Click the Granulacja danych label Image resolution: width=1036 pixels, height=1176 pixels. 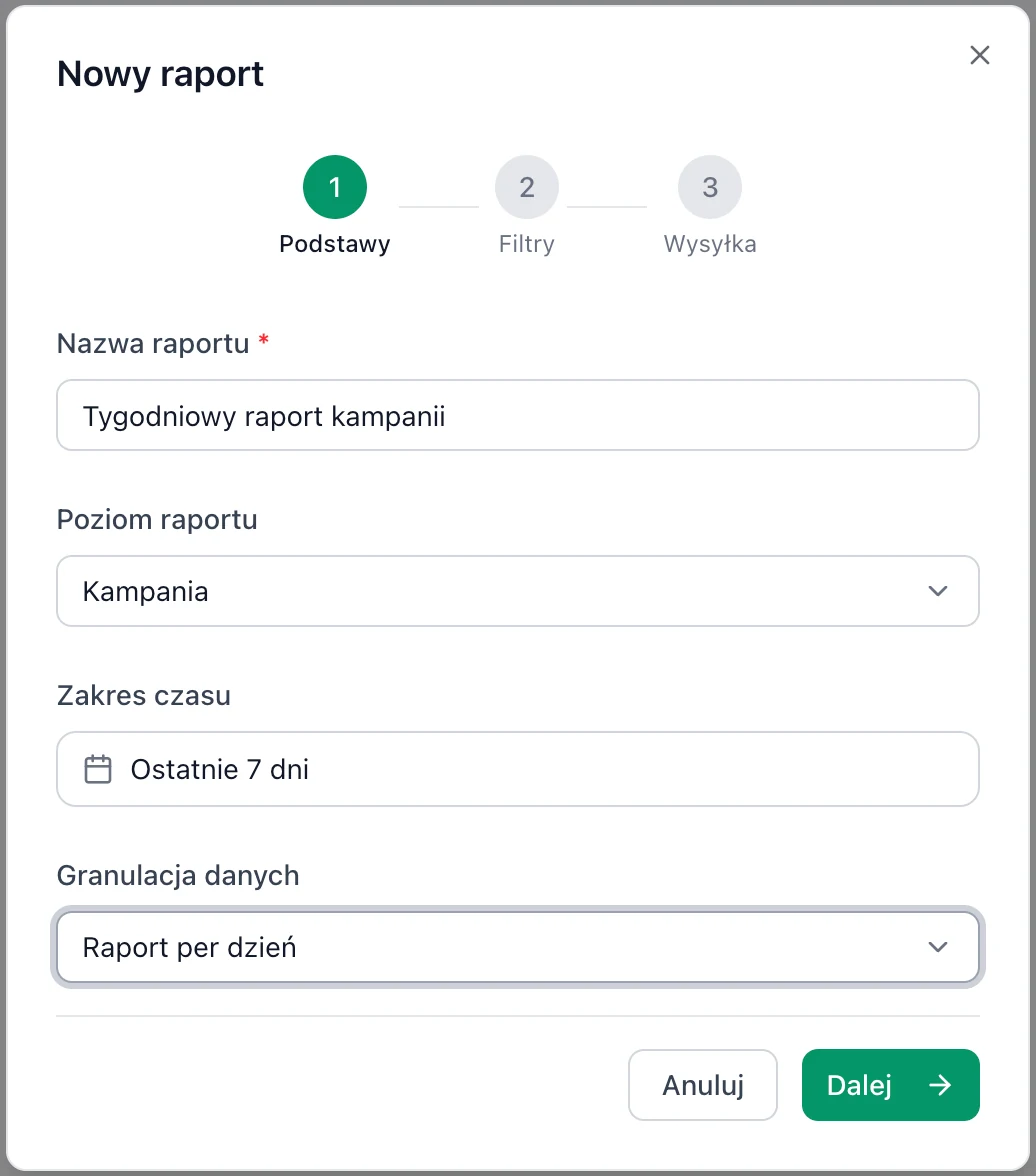[179, 875]
